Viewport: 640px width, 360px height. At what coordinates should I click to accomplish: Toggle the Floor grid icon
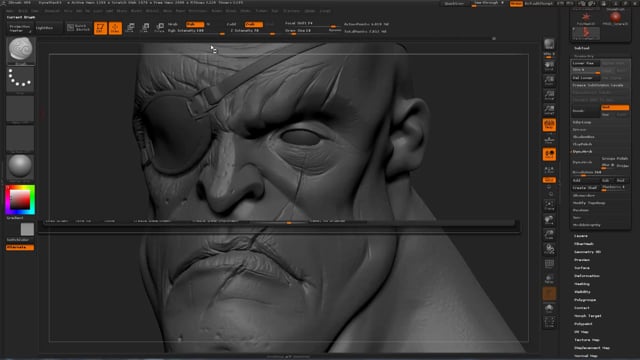(549, 140)
